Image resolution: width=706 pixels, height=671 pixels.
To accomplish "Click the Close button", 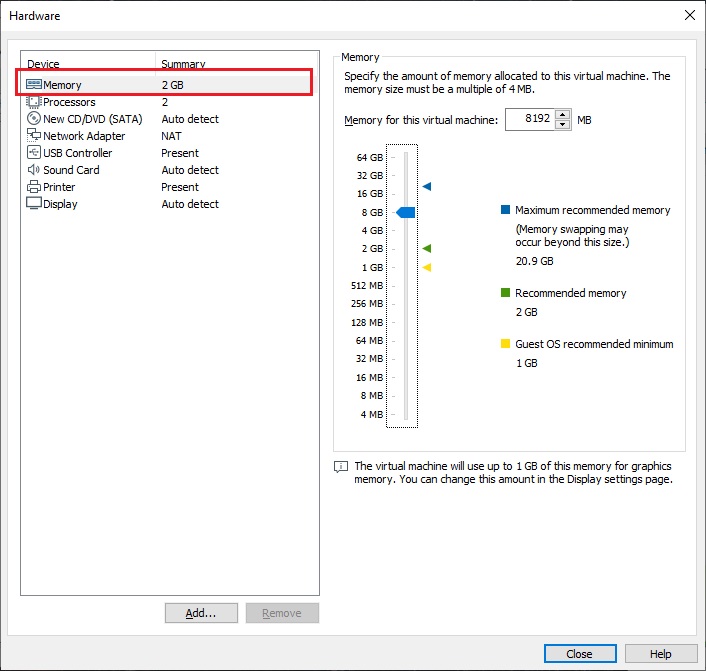I will (x=580, y=653).
